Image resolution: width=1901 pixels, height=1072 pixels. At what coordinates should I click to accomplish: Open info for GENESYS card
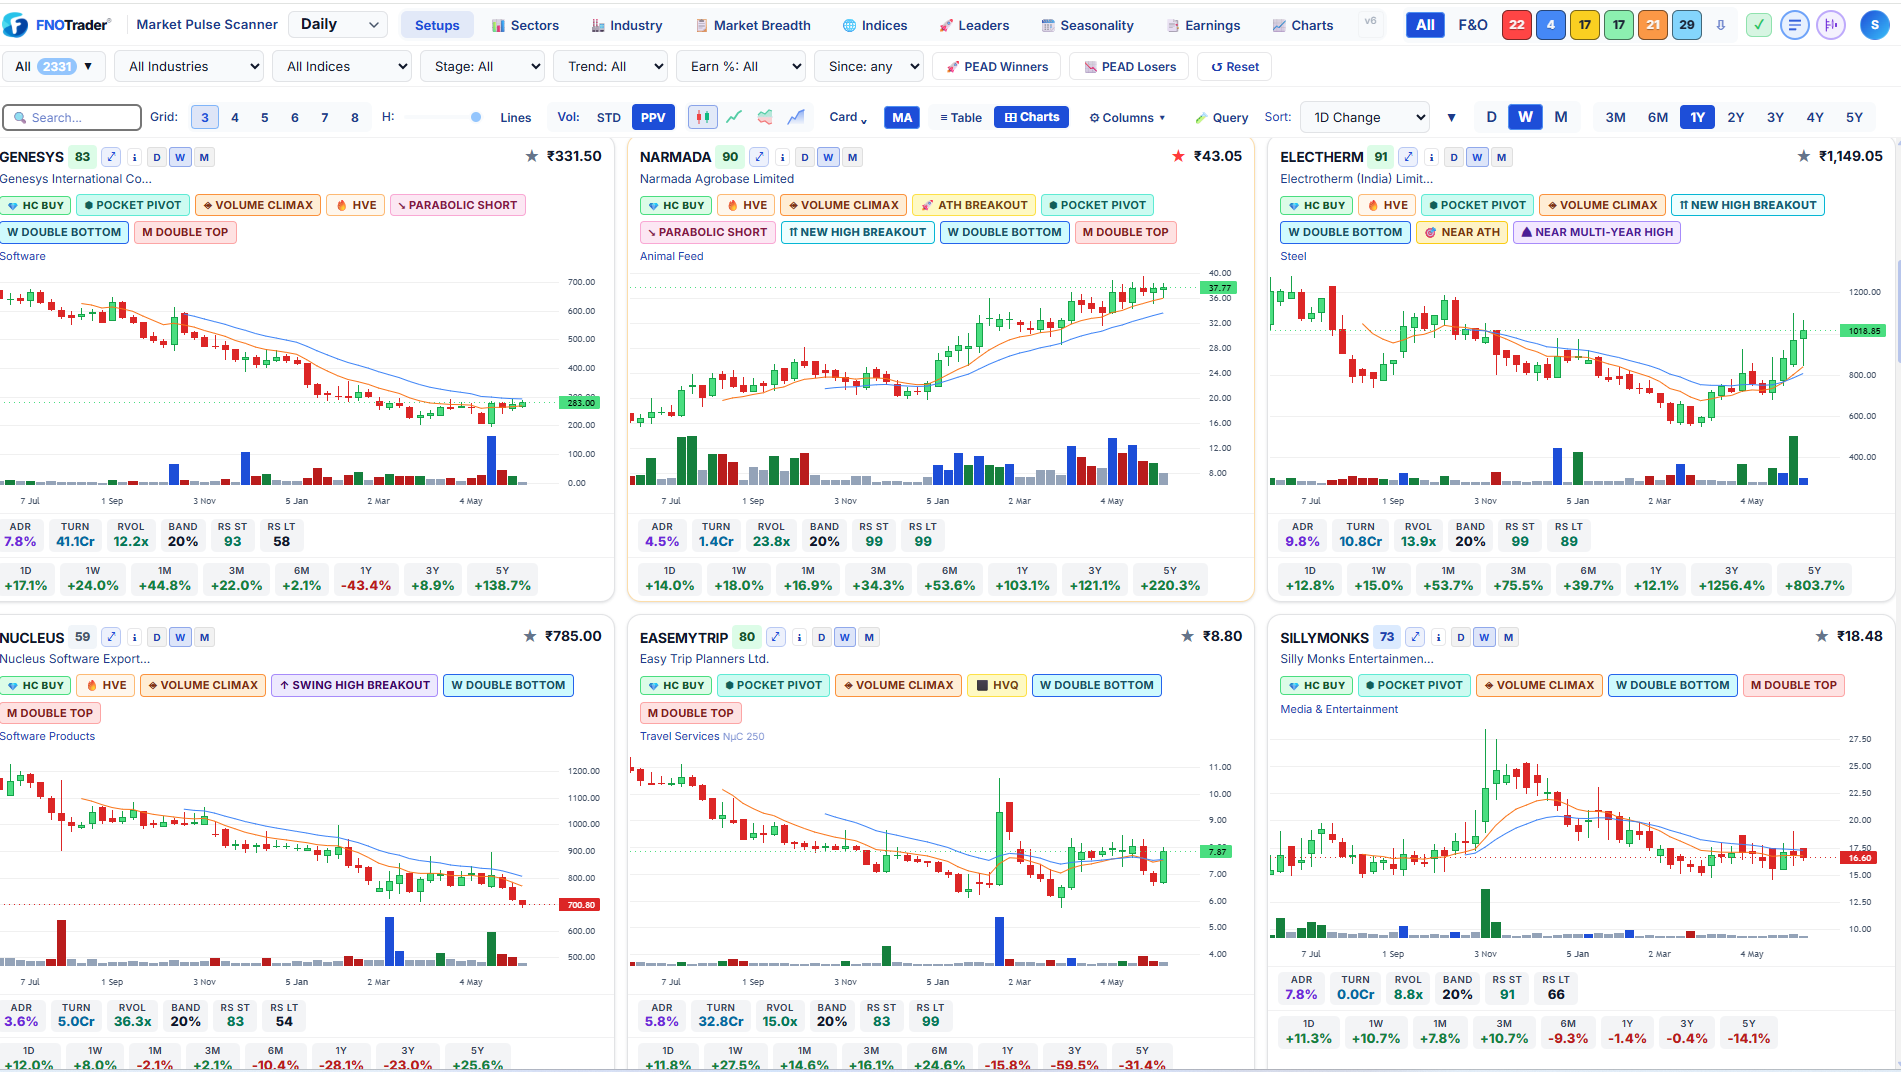pos(134,157)
